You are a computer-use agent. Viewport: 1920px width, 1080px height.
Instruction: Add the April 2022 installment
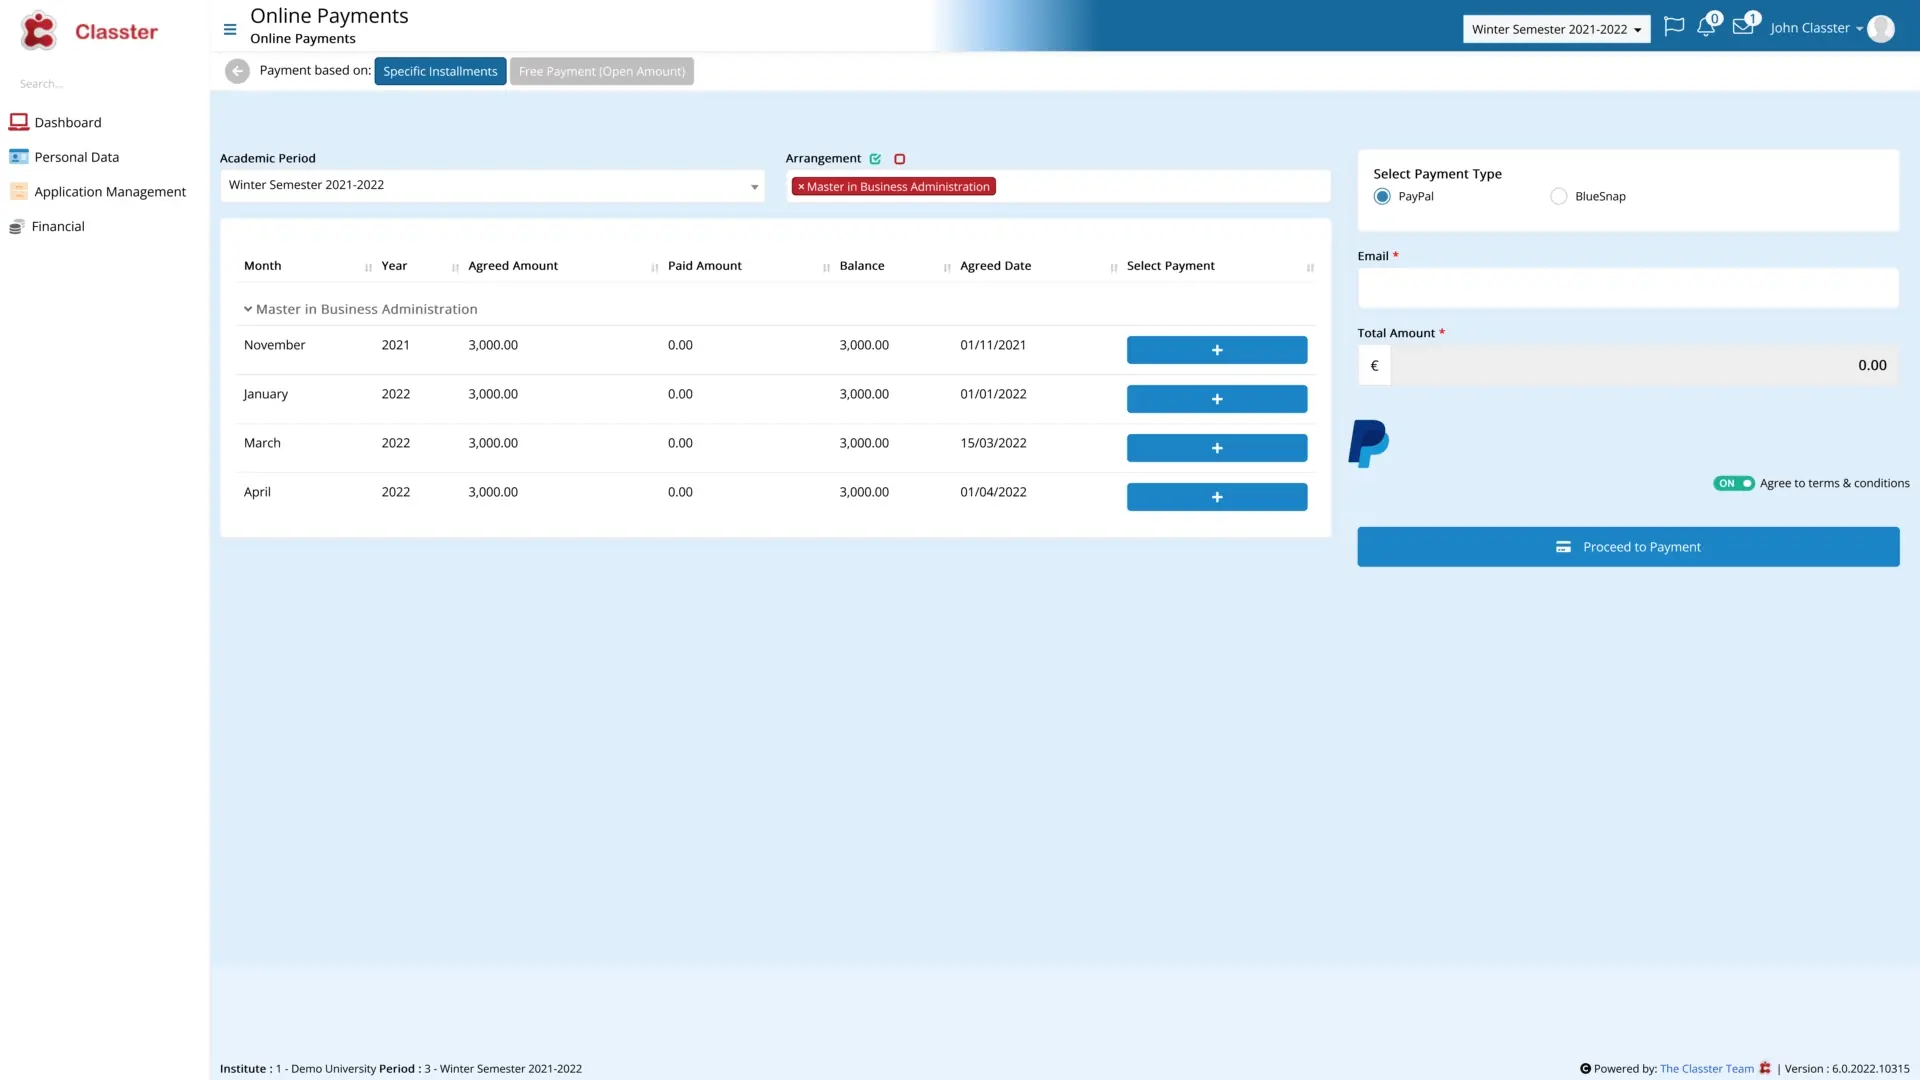point(1217,497)
